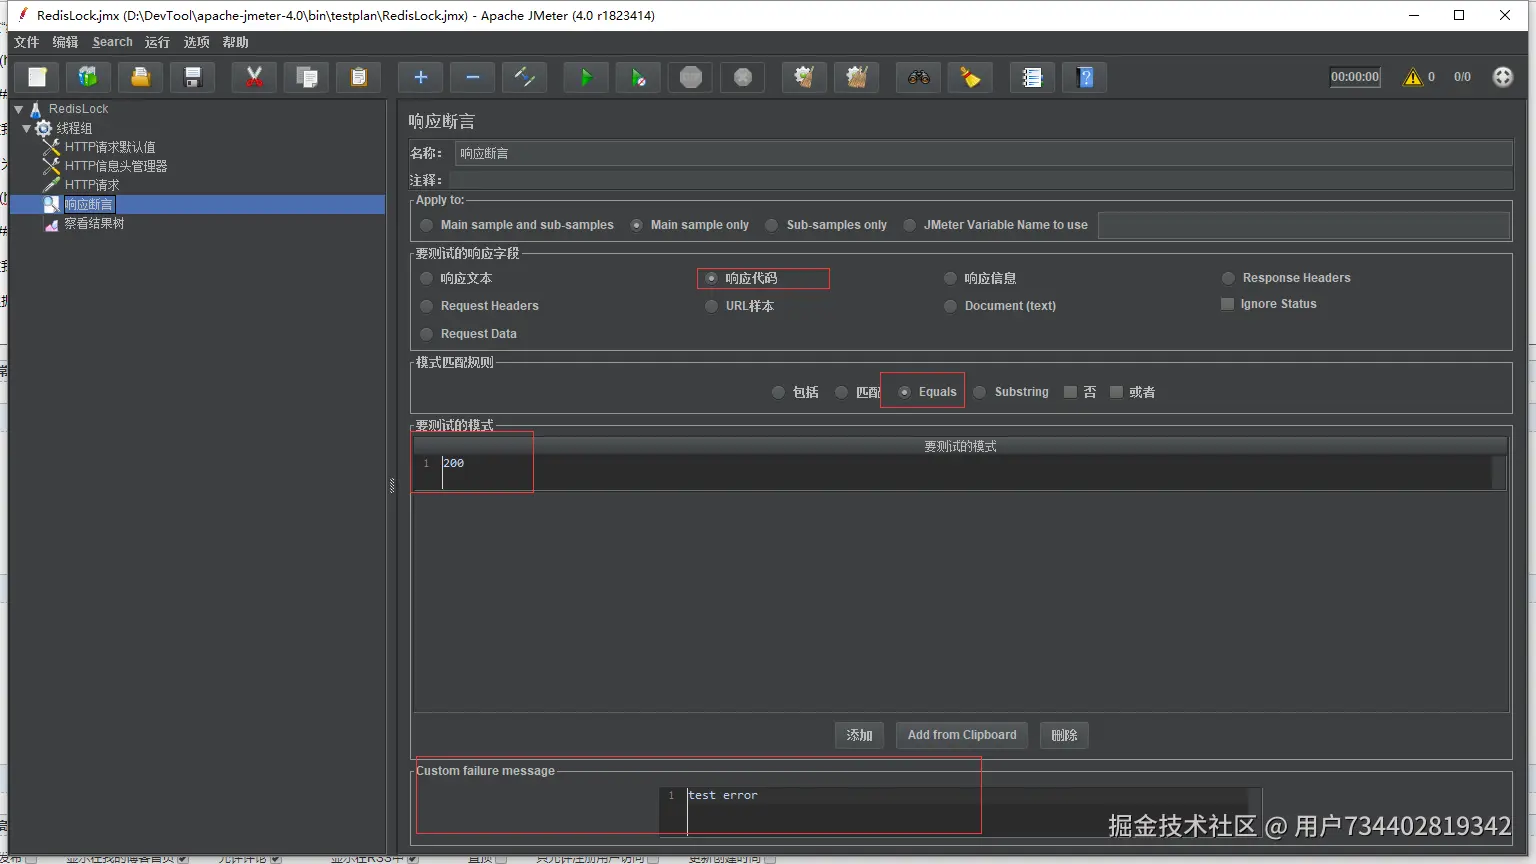
Task: Select Main sample and sub-samples radio
Action: [427, 225]
